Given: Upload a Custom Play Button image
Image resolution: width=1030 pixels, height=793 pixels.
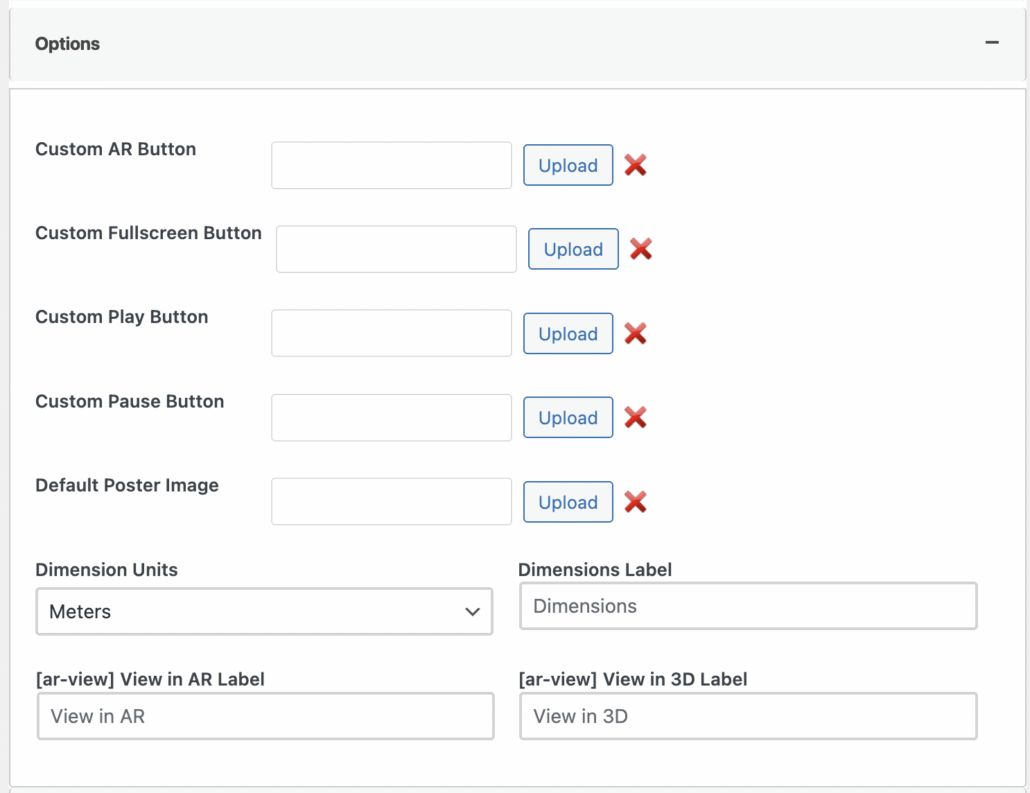Looking at the screenshot, I should pos(568,334).
